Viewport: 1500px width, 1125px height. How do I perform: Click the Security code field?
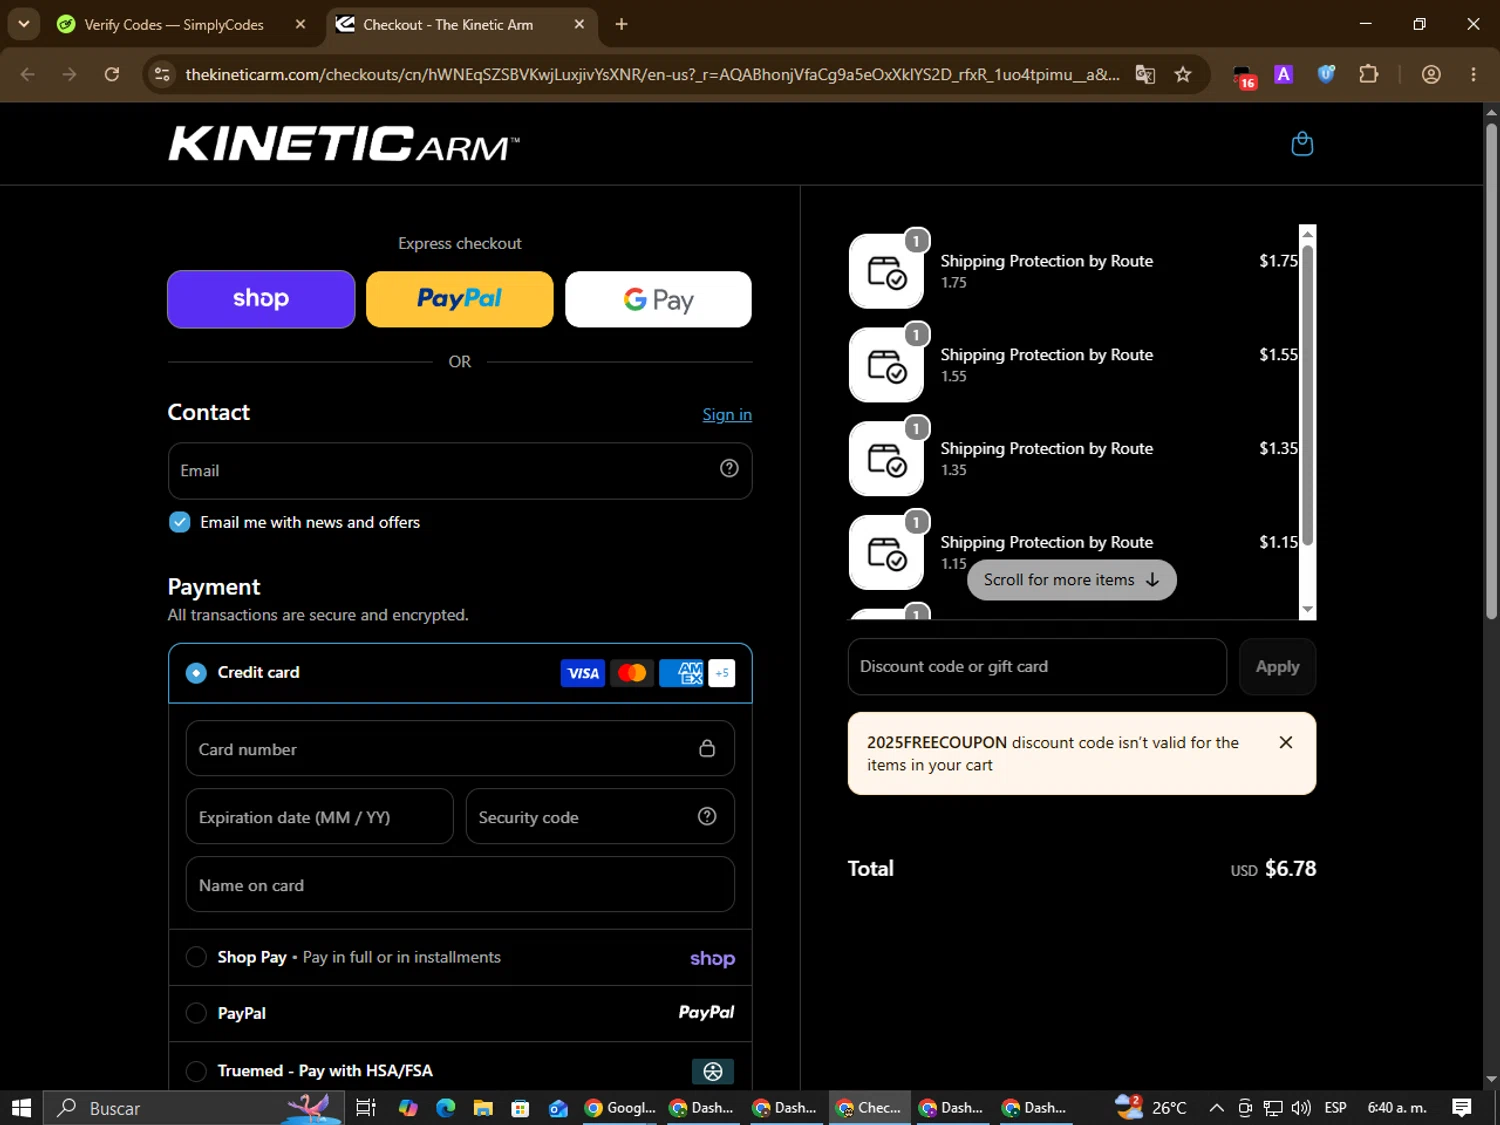pos(600,816)
